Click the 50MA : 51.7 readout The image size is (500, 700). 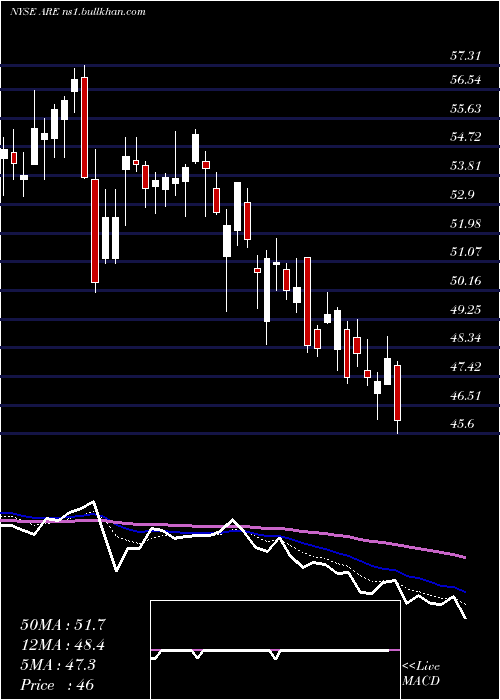(x=63, y=625)
